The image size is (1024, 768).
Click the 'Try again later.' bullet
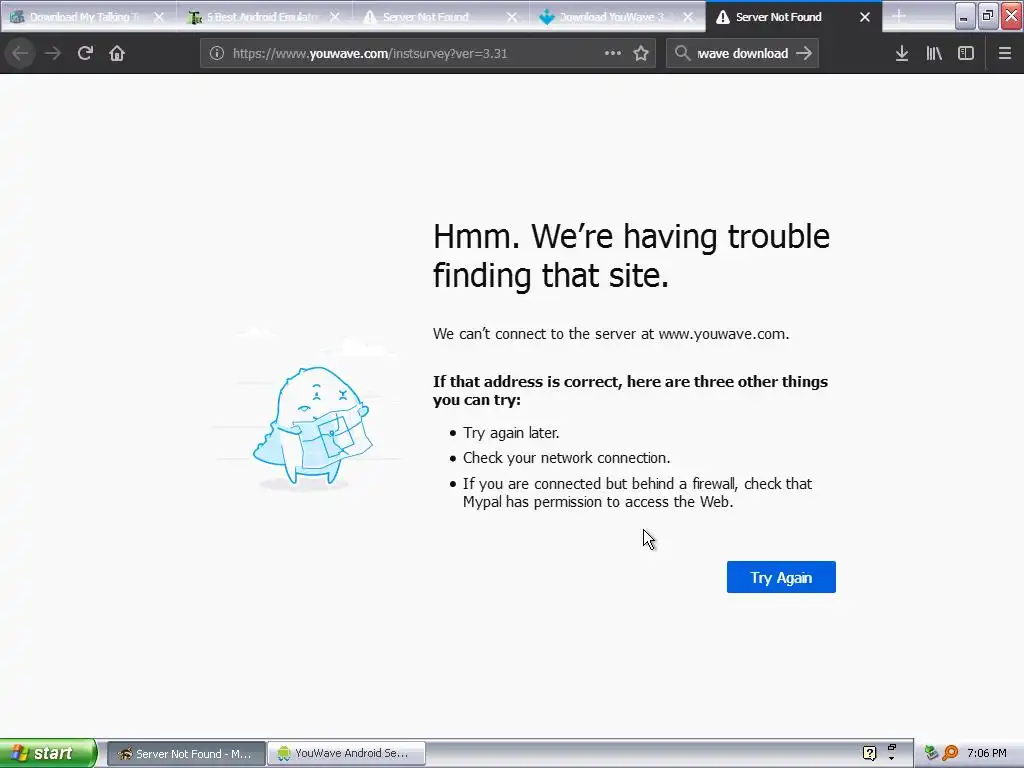(511, 433)
